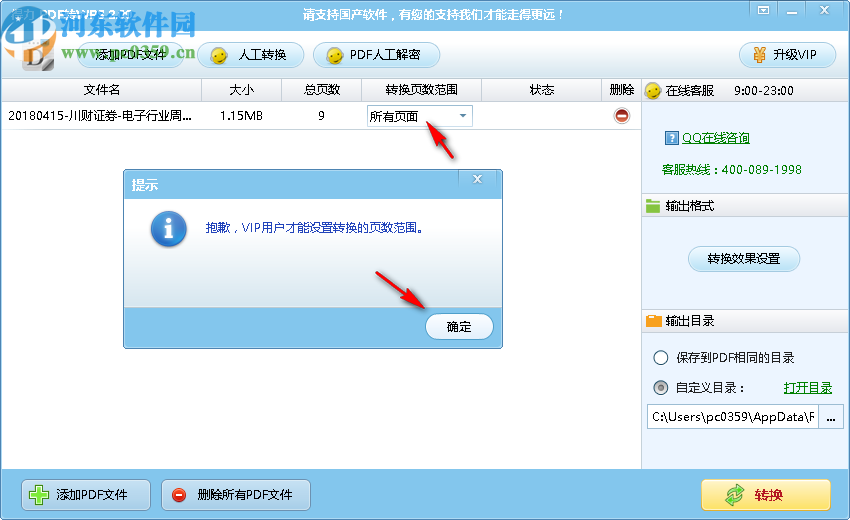Click 删除所有PDF文件 button

pyautogui.click(x=236, y=495)
